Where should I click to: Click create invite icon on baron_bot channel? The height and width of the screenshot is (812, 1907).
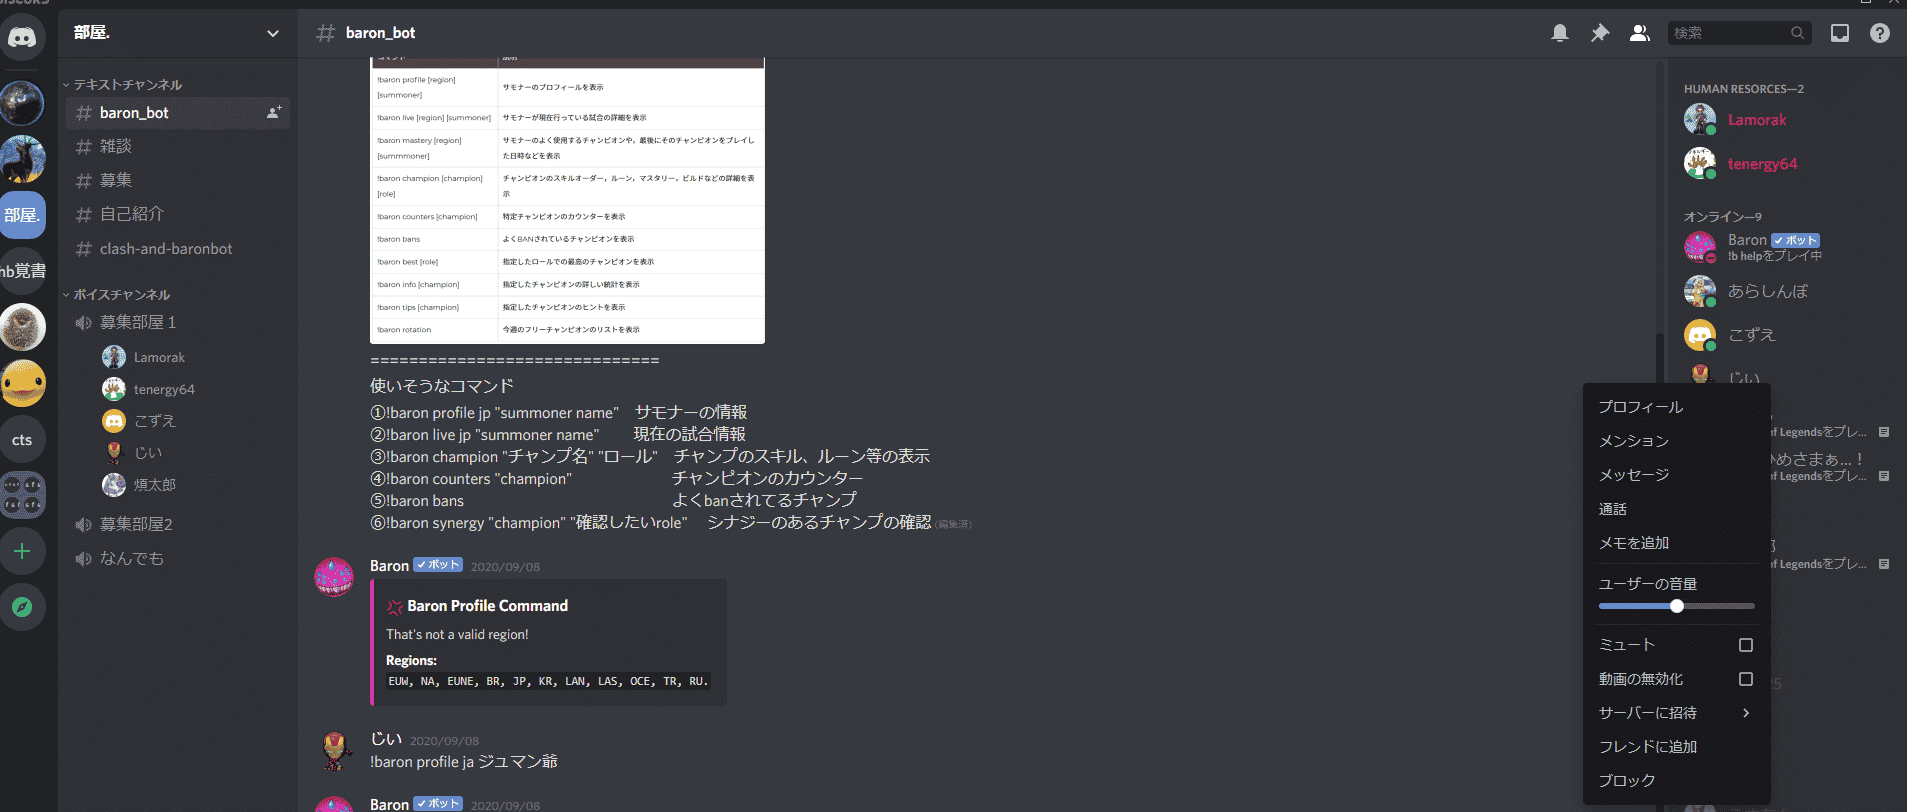[273, 113]
